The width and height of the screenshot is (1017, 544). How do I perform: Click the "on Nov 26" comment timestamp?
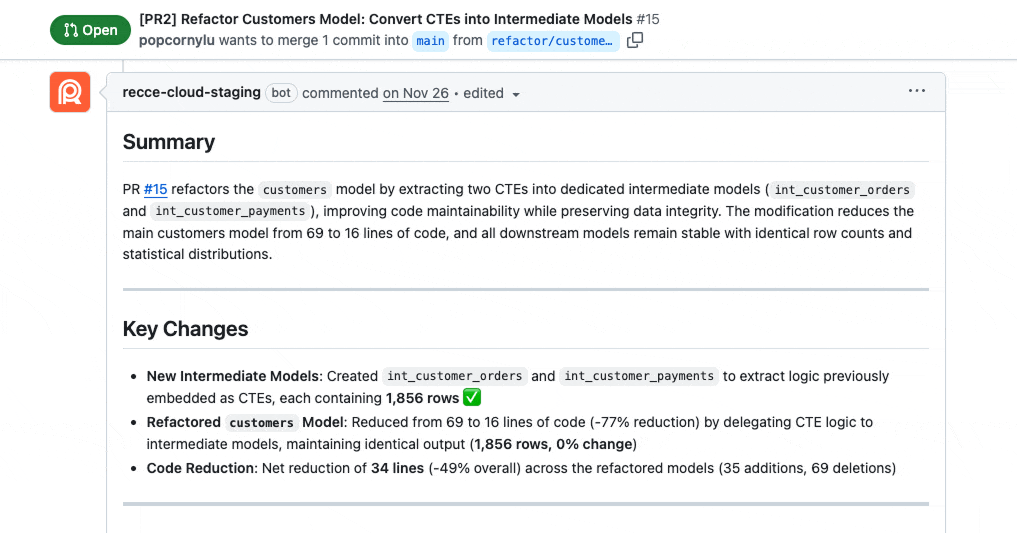point(415,93)
